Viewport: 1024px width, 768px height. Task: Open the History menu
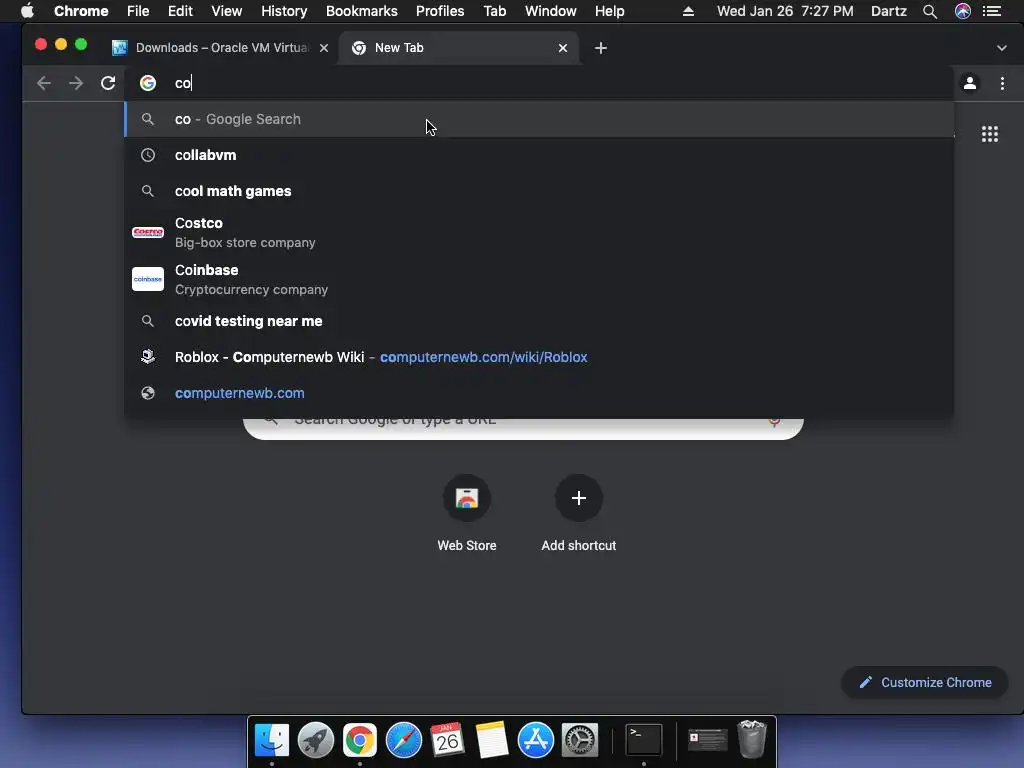284,11
